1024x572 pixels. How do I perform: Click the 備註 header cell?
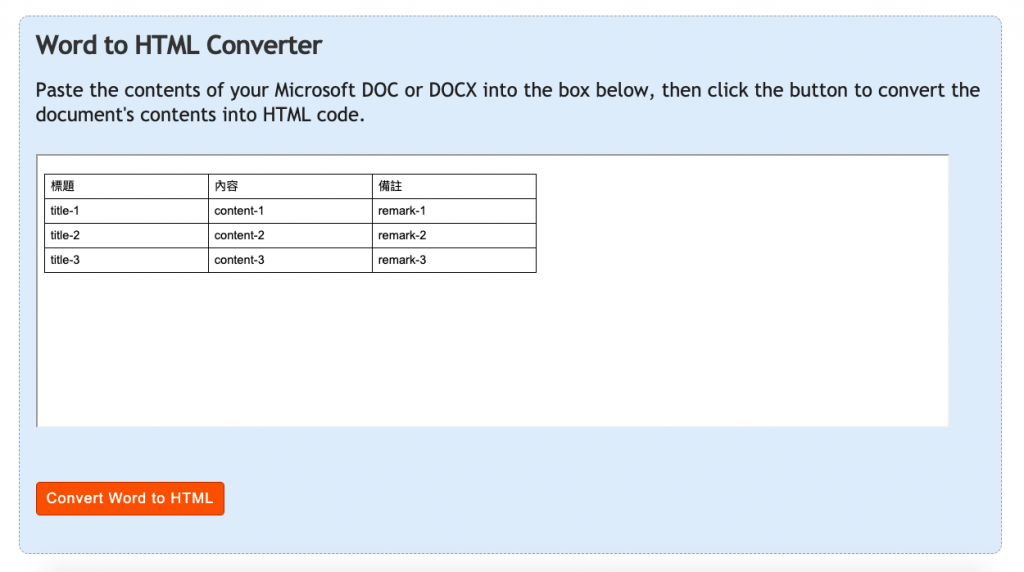click(454, 186)
